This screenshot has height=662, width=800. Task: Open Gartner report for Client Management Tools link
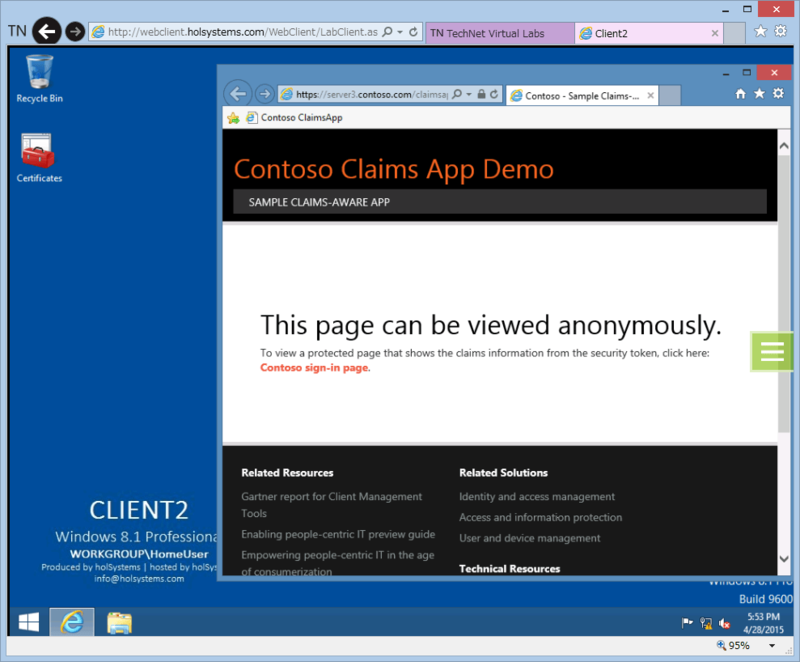332,505
